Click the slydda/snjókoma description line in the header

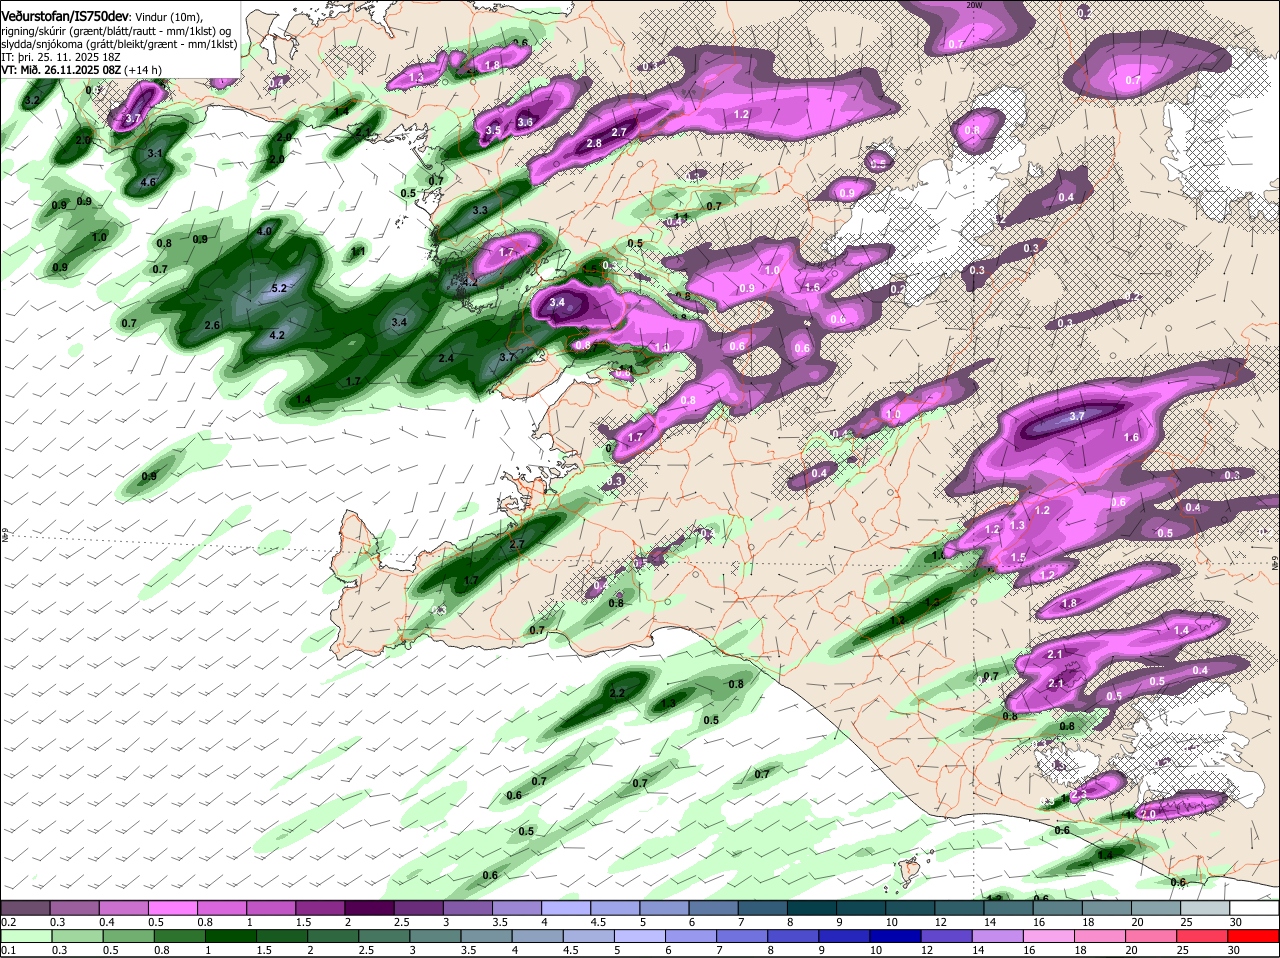click(119, 44)
